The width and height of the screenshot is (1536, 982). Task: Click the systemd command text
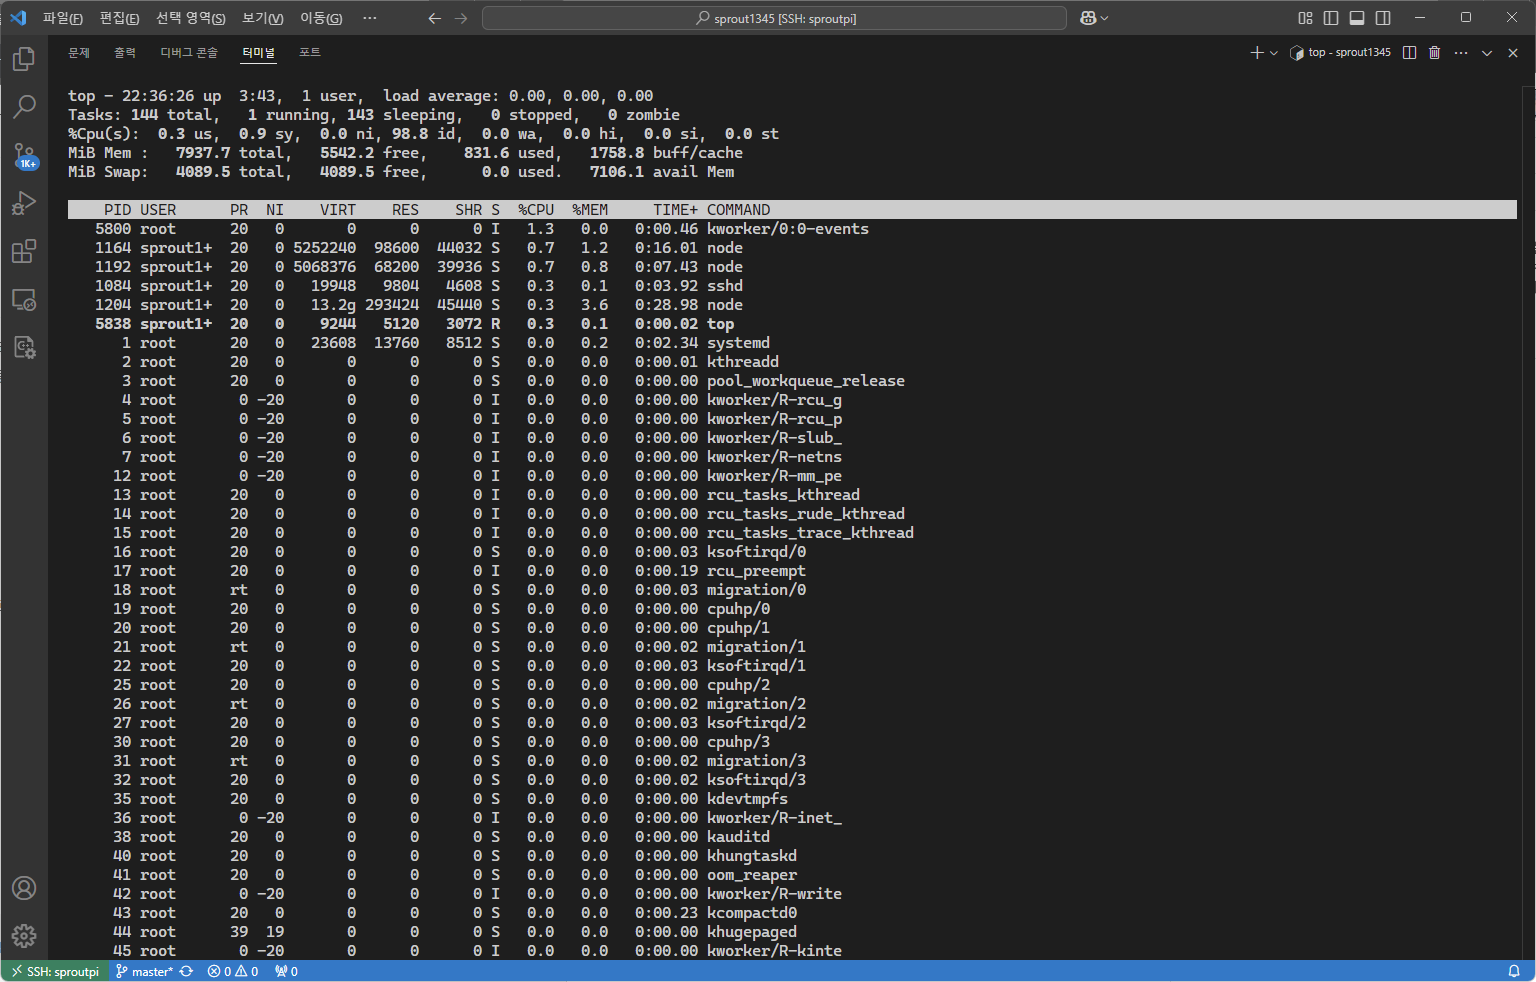pyautogui.click(x=738, y=343)
